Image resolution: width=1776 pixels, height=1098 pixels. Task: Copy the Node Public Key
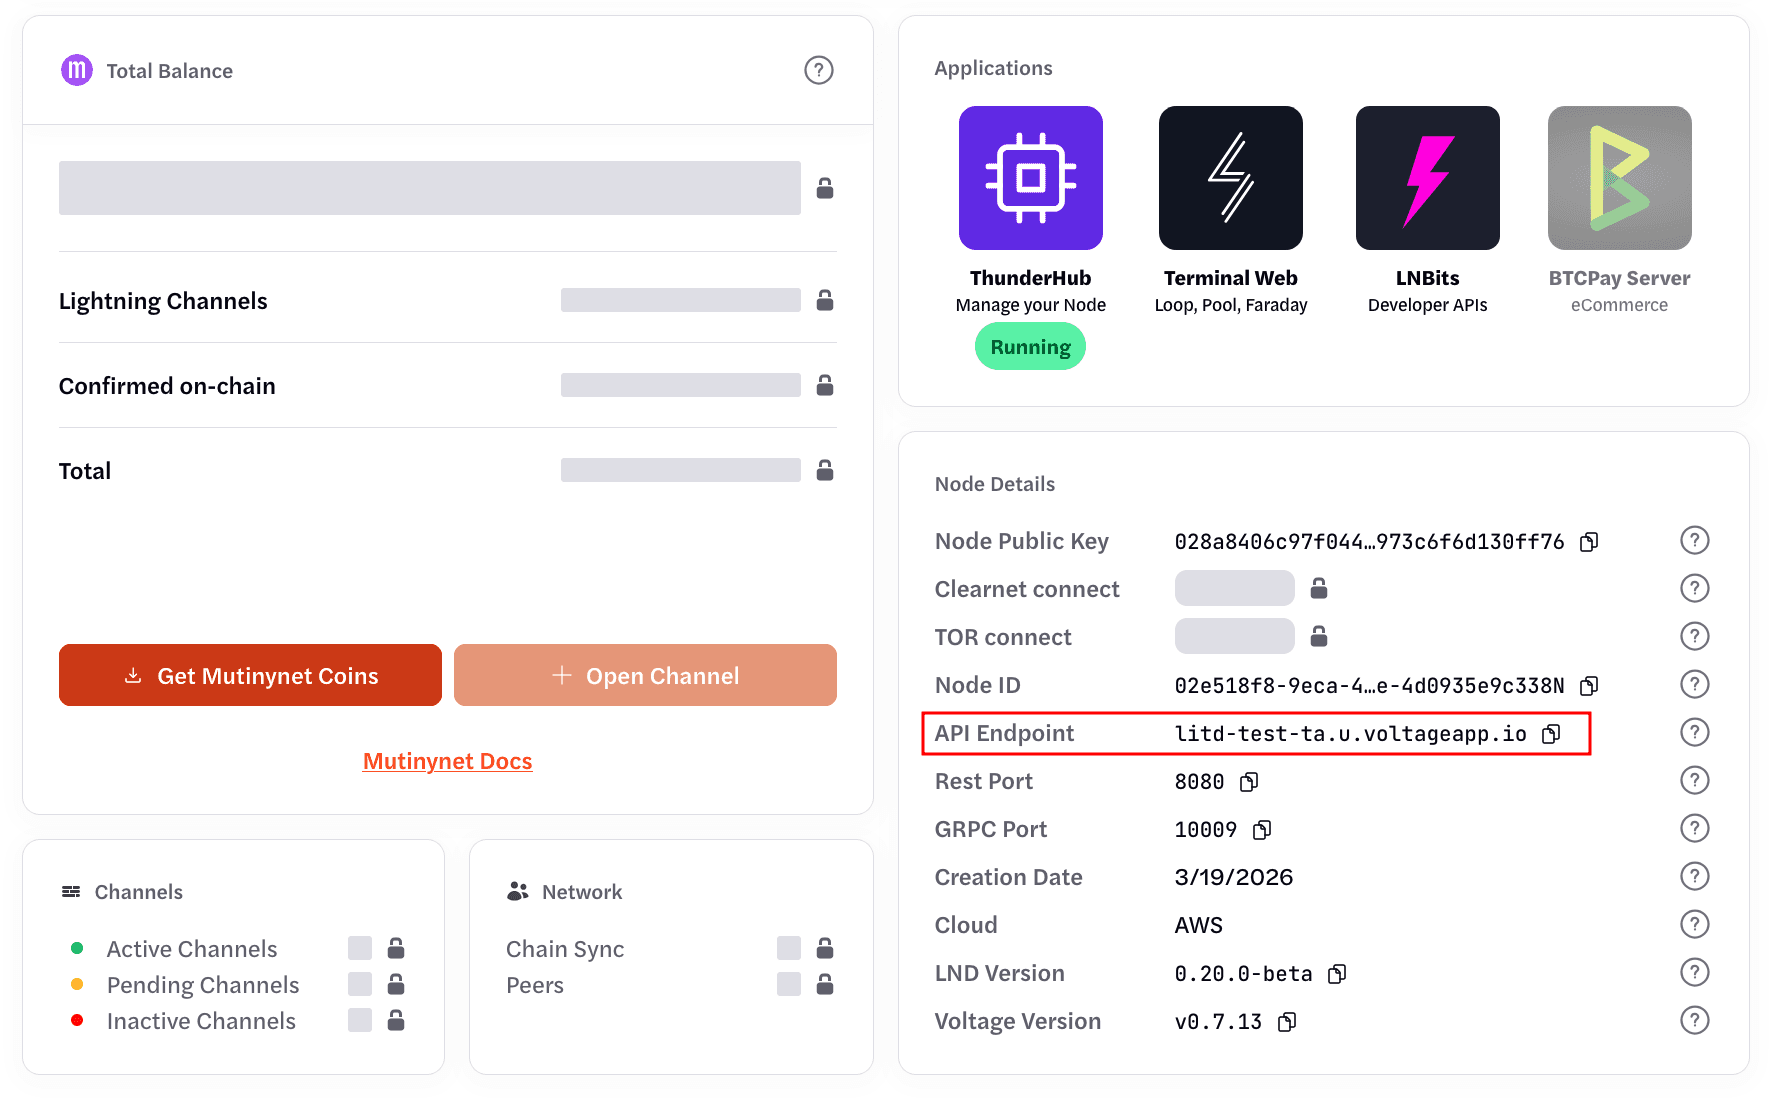pos(1589,542)
